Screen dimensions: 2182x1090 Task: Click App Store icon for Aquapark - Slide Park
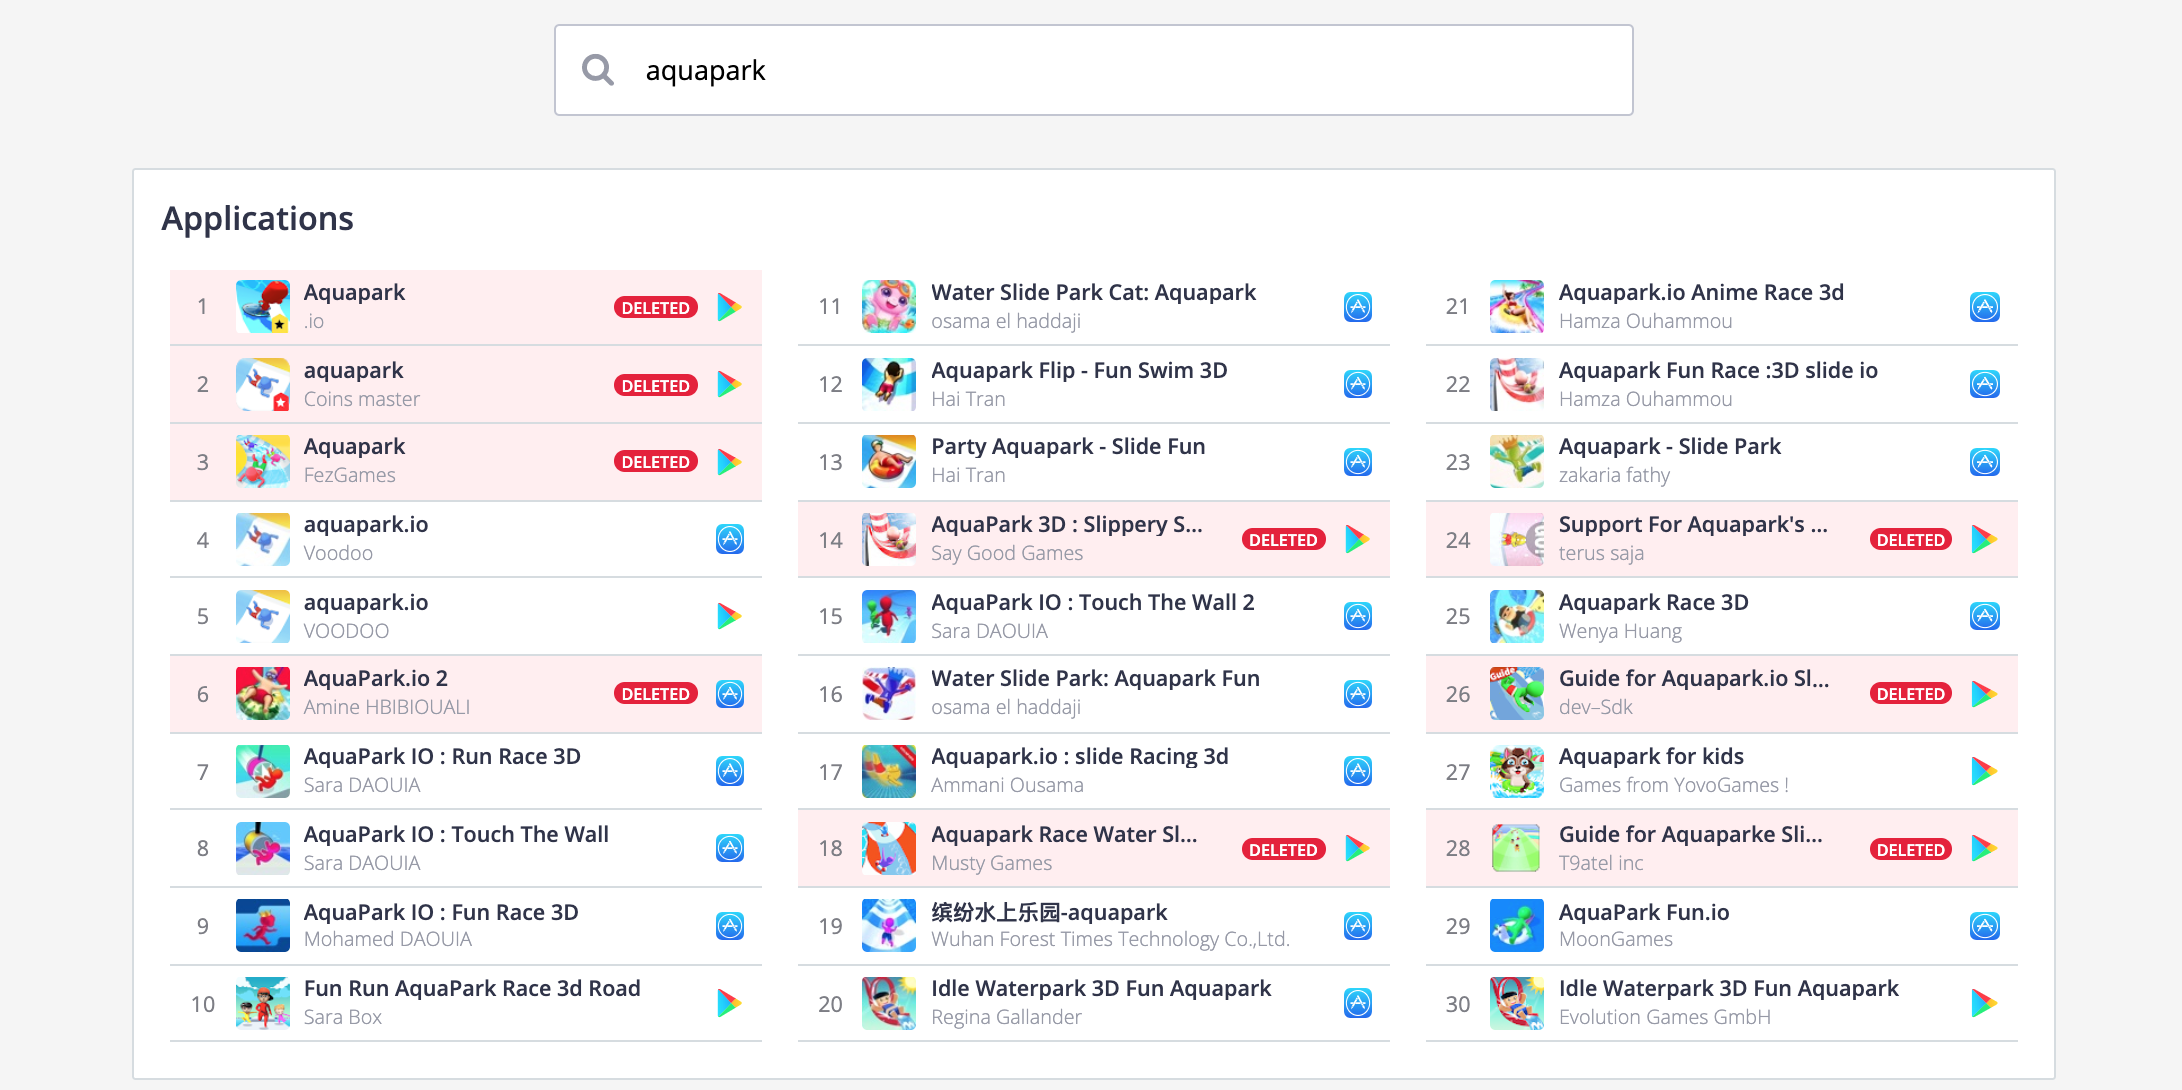[x=1985, y=461]
